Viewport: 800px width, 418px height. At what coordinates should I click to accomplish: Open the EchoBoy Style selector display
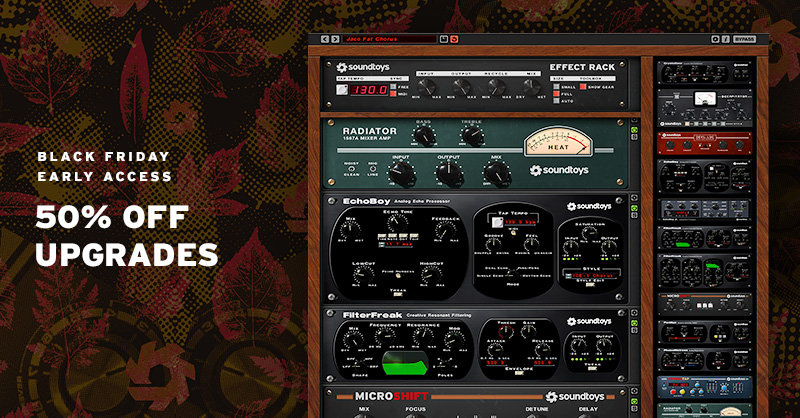tap(591, 275)
